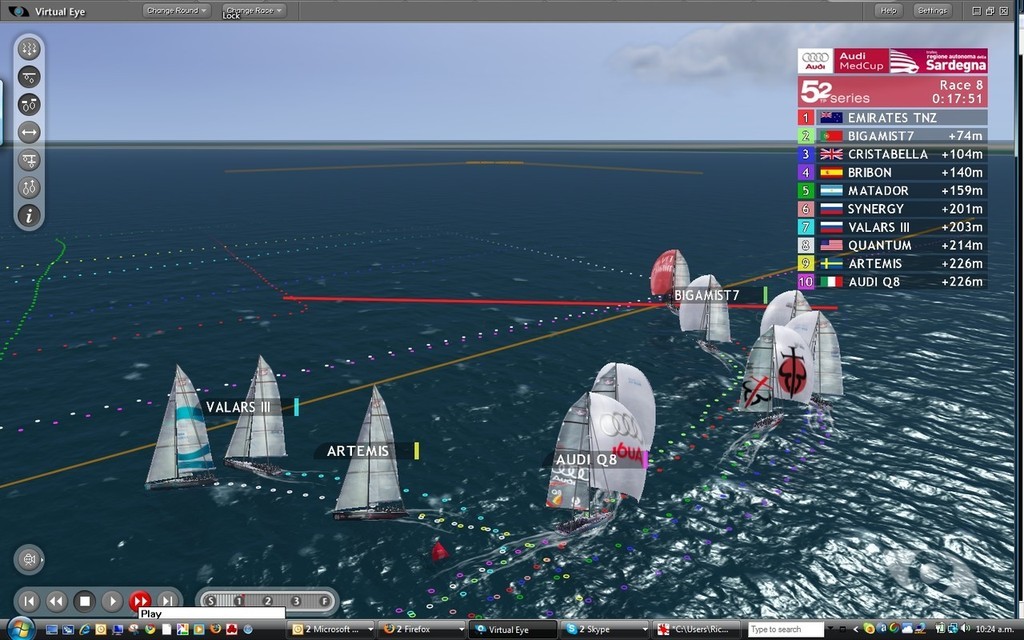Click the horizontal double-arrow distance icon
Viewport: 1024px width, 640px height.
pos(29,133)
